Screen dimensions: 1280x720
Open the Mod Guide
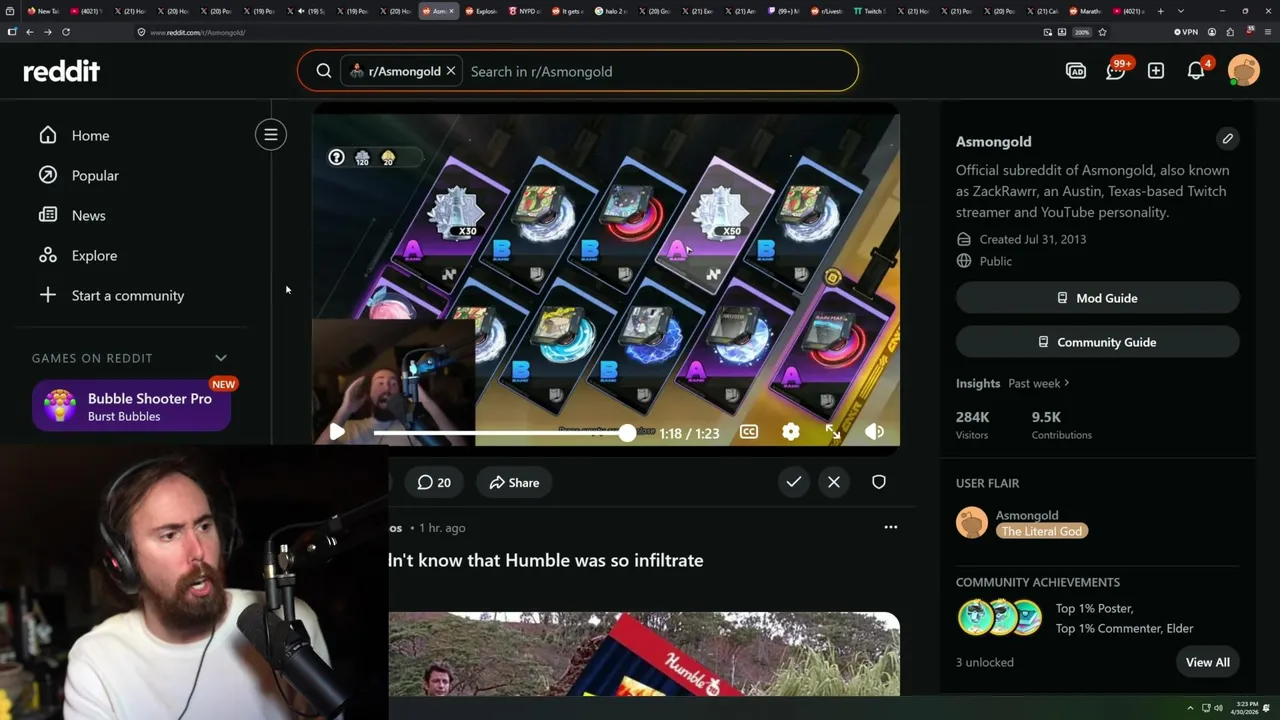1097,298
